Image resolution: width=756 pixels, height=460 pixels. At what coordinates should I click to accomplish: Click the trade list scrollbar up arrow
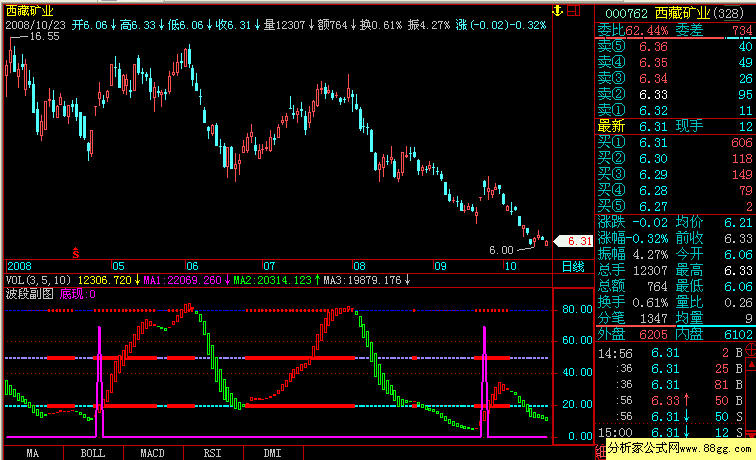pyautogui.click(x=751, y=365)
